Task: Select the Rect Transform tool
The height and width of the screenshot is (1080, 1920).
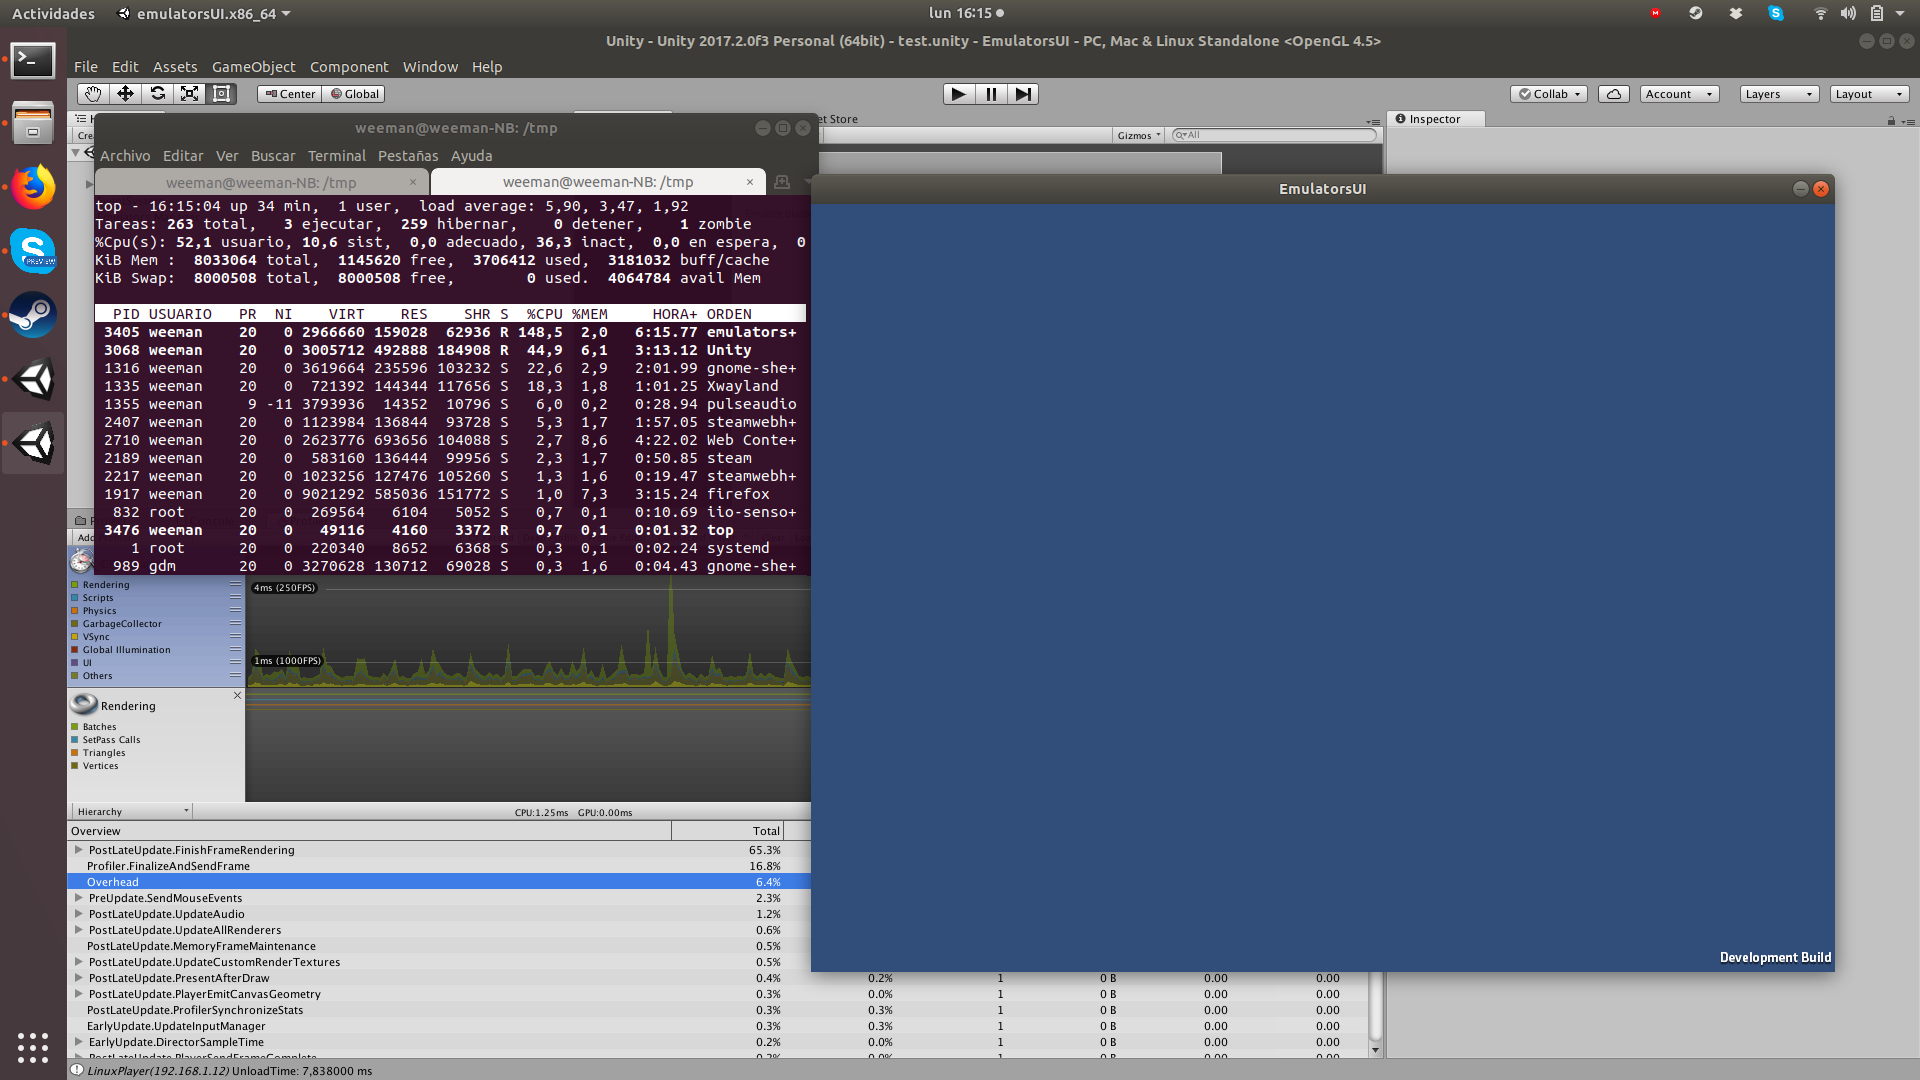Action: pyautogui.click(x=221, y=93)
